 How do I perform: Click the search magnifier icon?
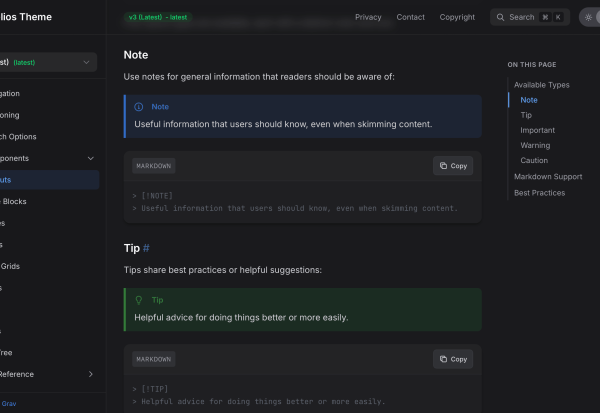(x=500, y=17)
